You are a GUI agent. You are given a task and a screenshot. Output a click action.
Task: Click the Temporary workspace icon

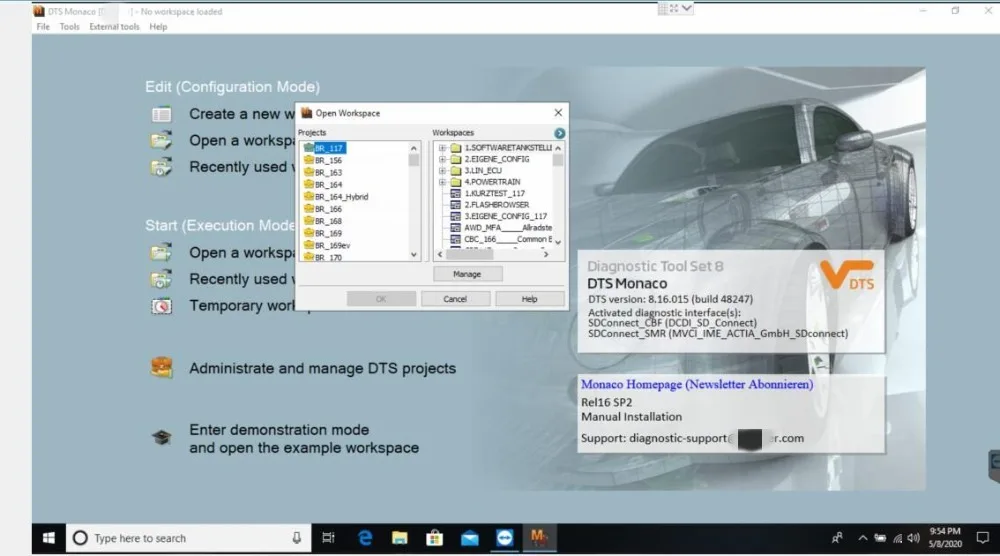pos(161,306)
